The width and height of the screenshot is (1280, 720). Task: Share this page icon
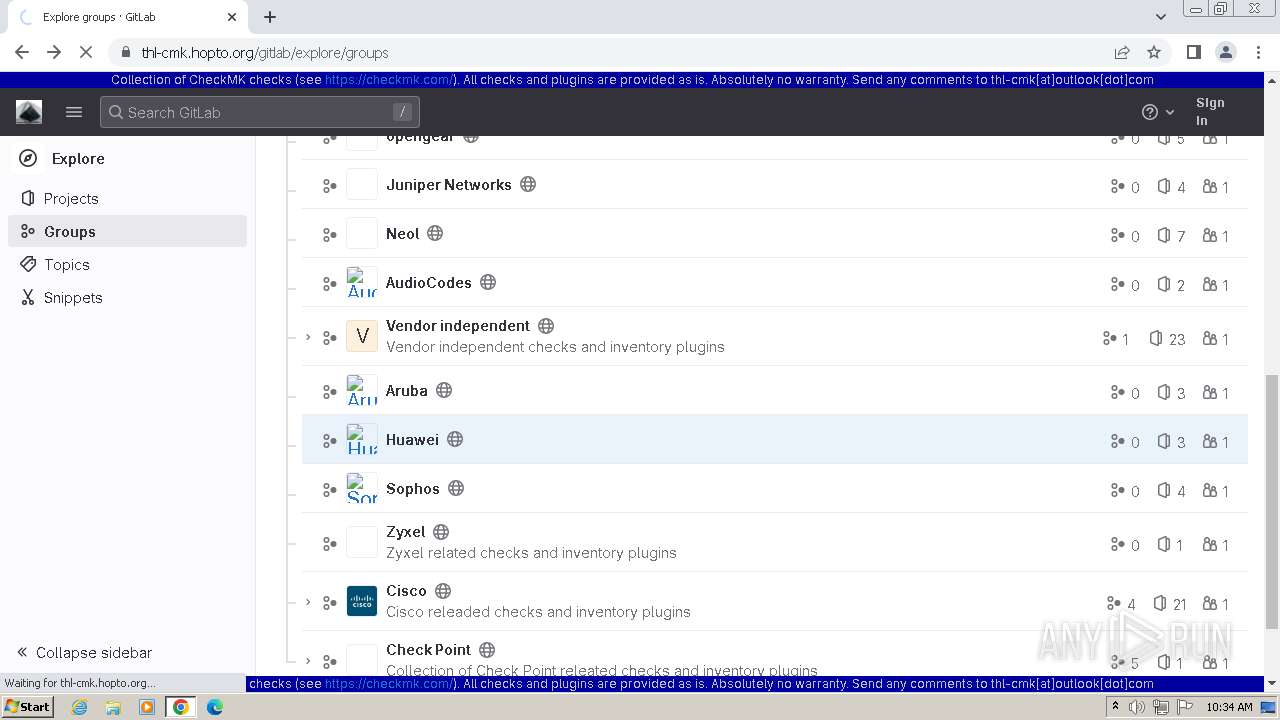click(x=1122, y=52)
